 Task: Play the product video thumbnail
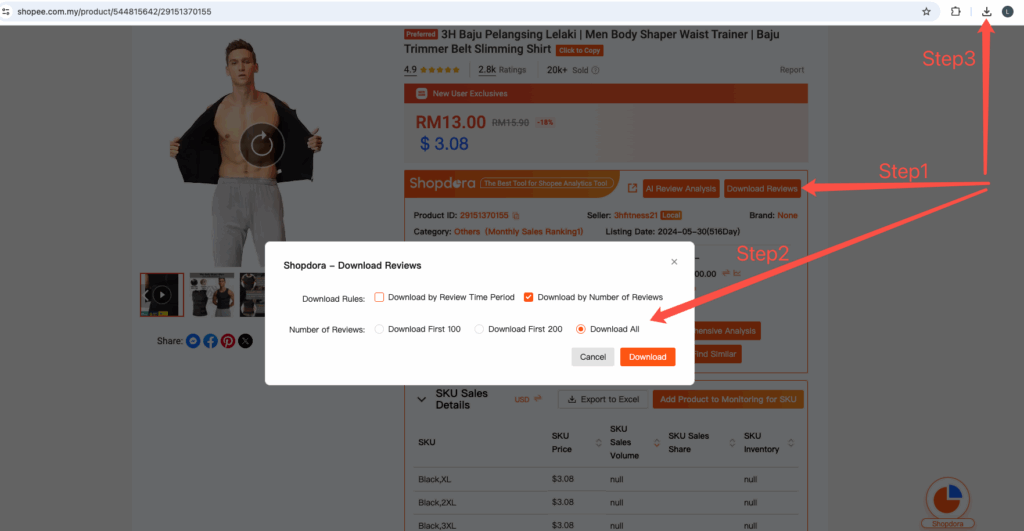pyautogui.click(x=161, y=295)
